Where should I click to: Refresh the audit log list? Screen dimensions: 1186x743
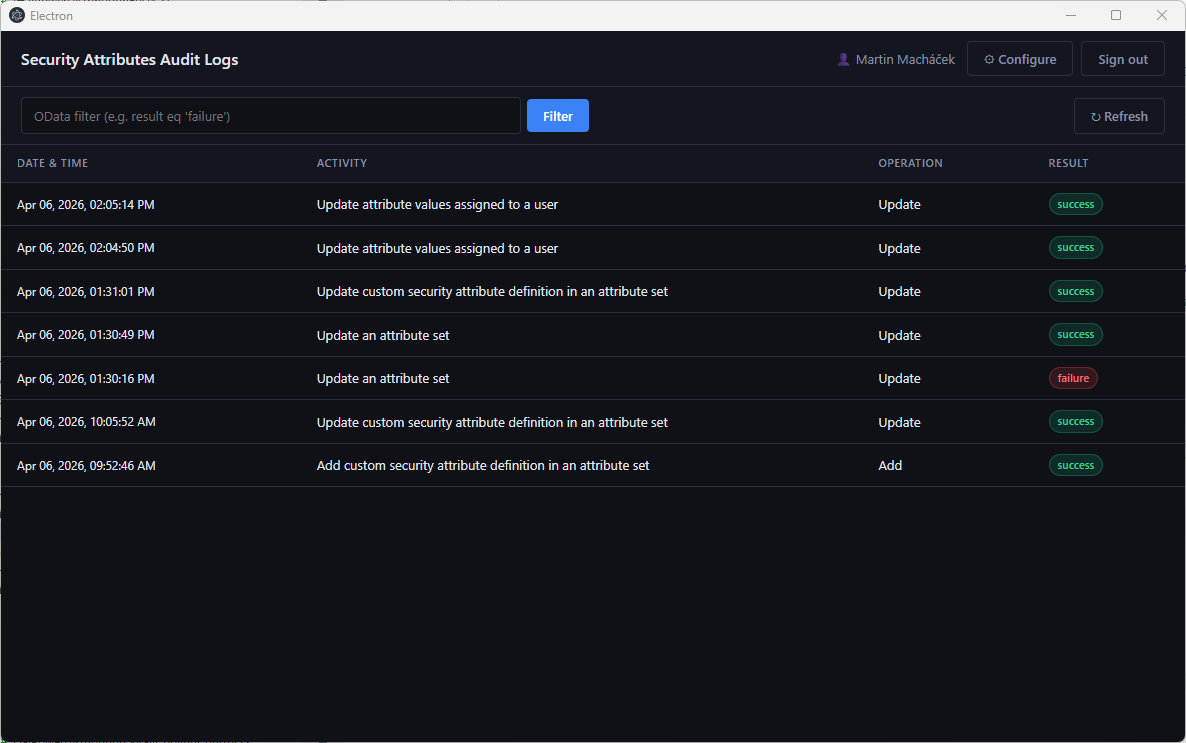point(1118,116)
